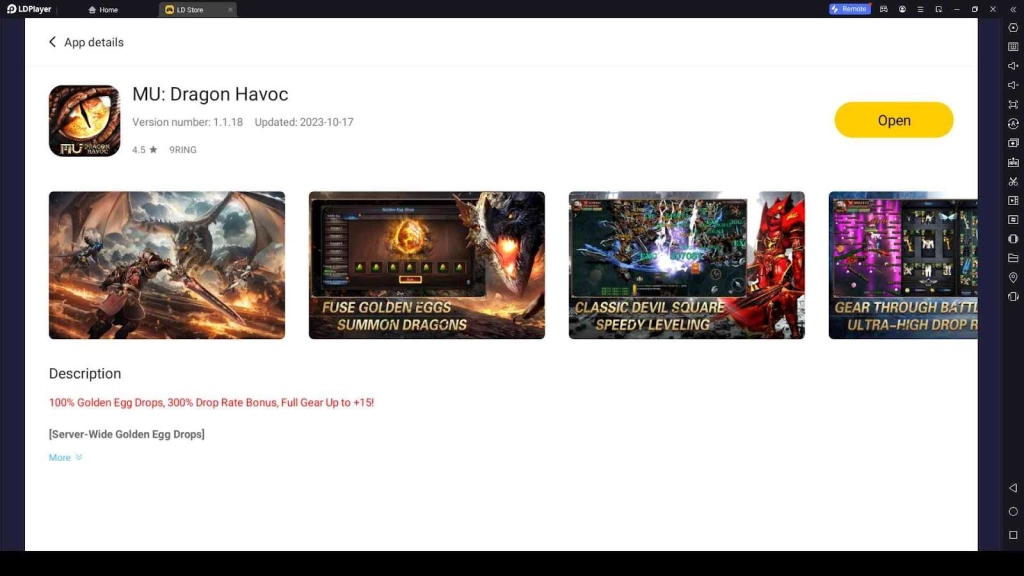Open the MU: Dragon Havoc game
The width and height of the screenshot is (1024, 576).
[x=893, y=120]
